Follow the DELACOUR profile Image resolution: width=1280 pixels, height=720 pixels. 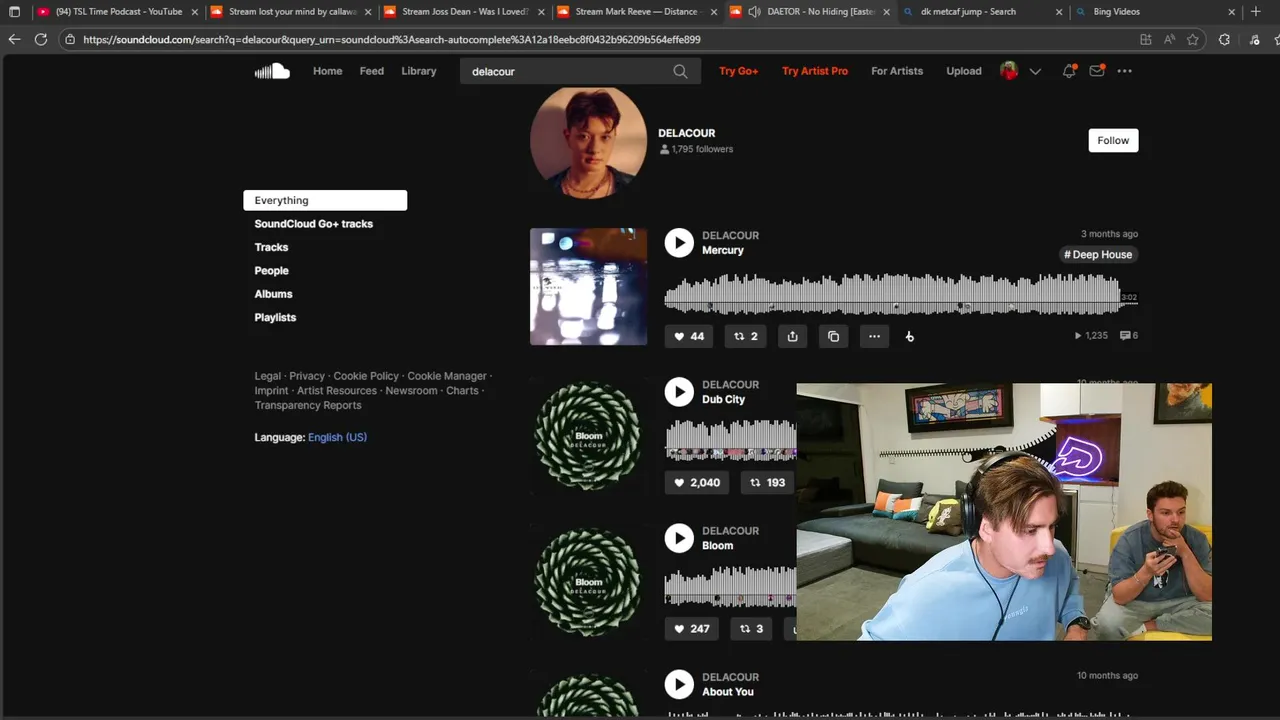(x=1113, y=140)
